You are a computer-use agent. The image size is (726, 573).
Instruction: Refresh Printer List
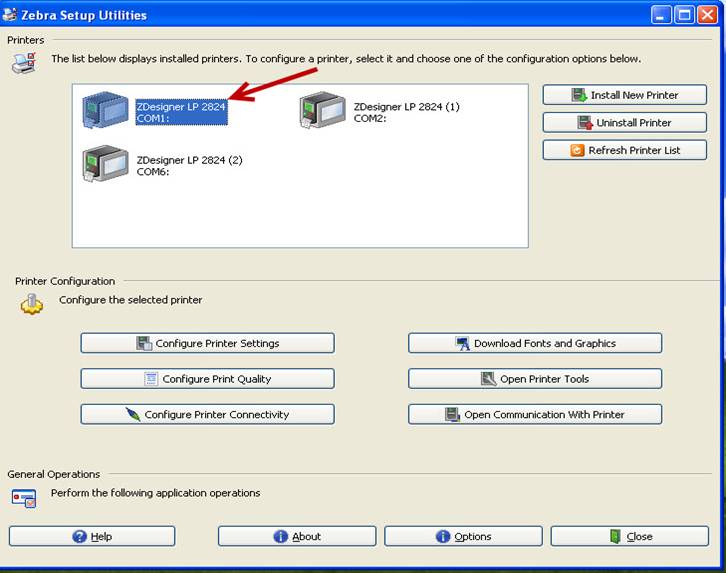point(624,150)
